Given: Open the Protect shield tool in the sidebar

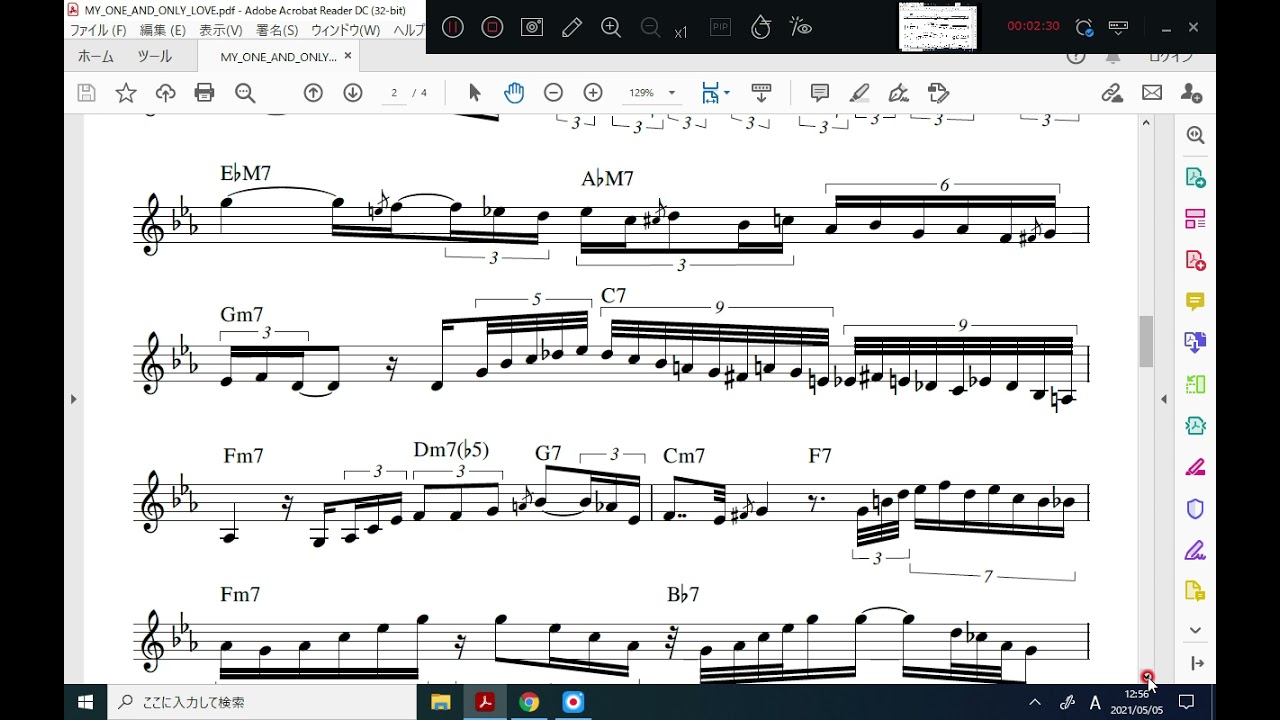Looking at the screenshot, I should click(1195, 509).
